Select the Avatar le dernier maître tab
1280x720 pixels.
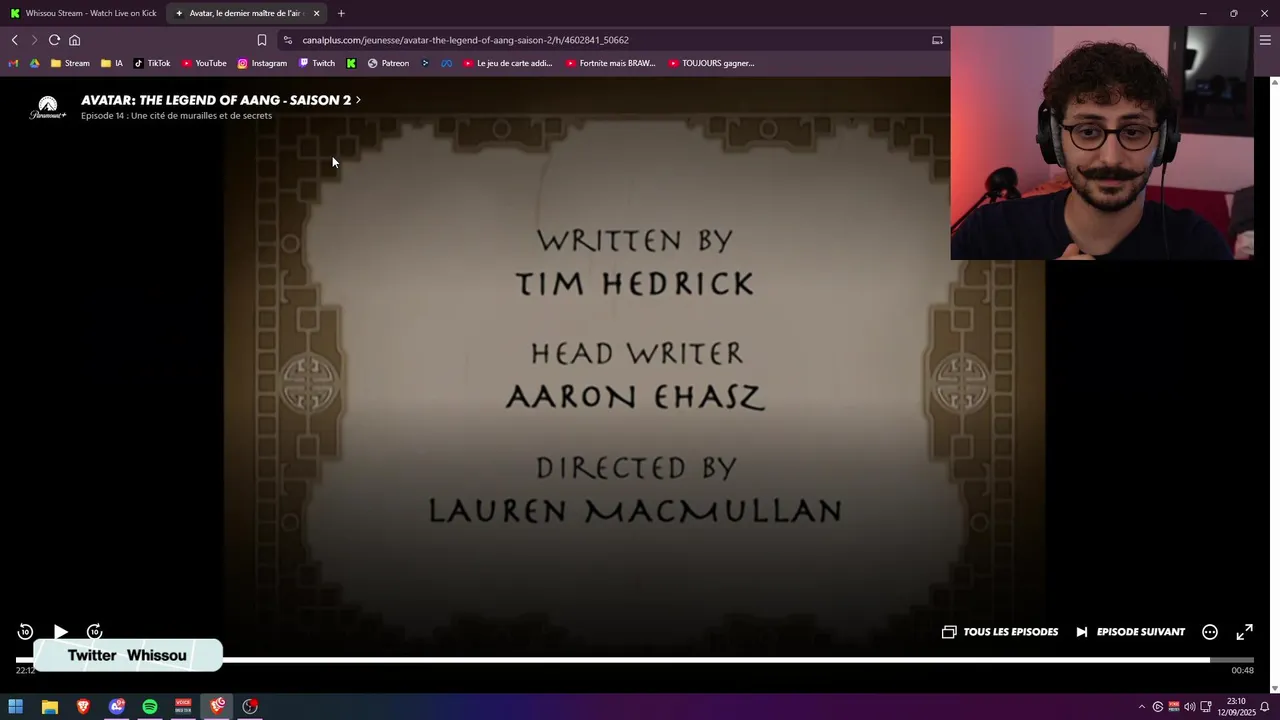tap(246, 13)
